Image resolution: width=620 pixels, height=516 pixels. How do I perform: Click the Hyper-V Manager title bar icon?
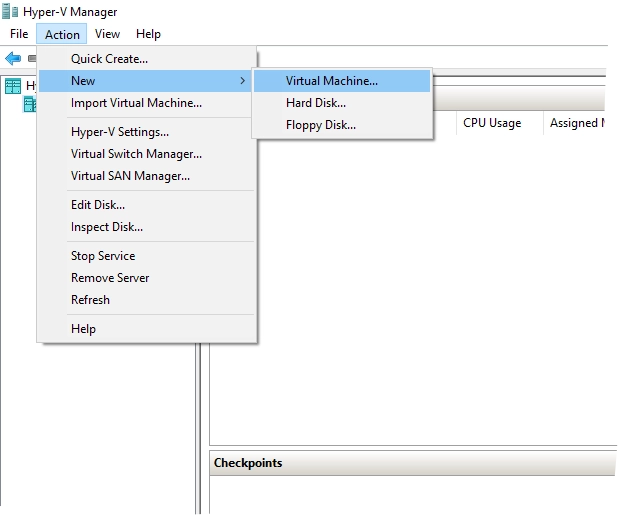click(x=10, y=12)
